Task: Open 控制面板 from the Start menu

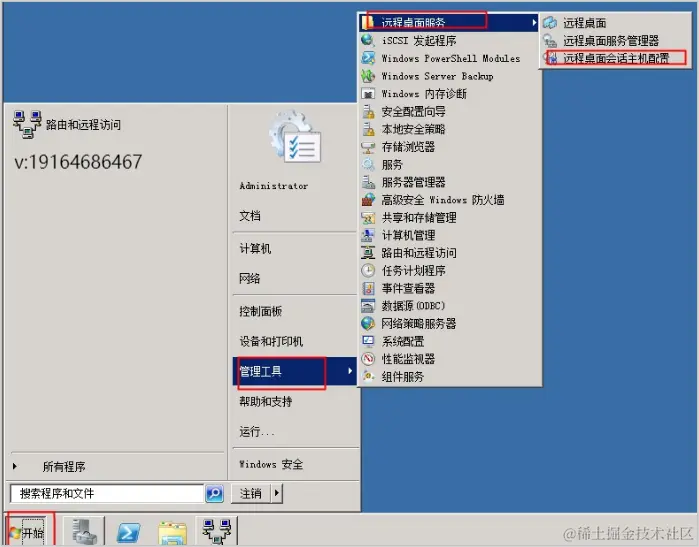Action: point(260,311)
